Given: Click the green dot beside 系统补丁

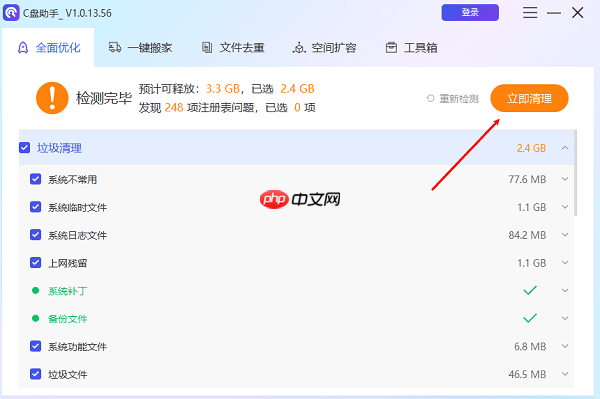Looking at the screenshot, I should pyautogui.click(x=36, y=291).
